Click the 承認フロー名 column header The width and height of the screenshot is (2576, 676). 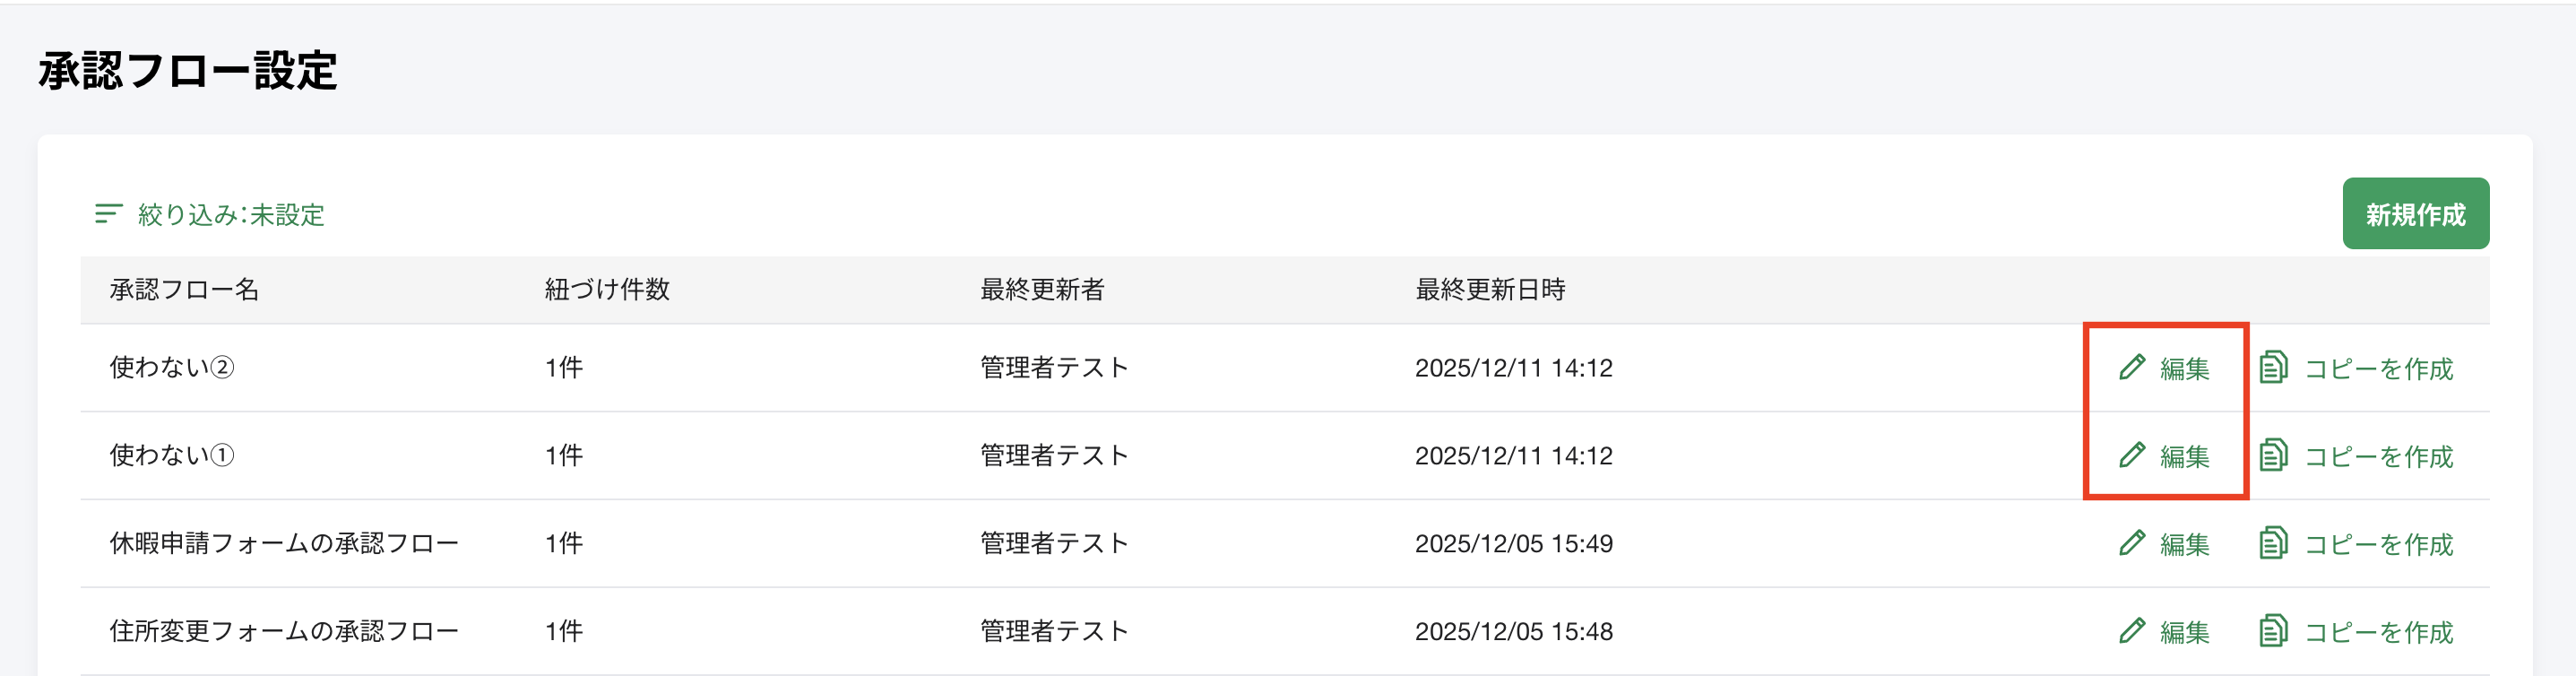click(x=184, y=290)
